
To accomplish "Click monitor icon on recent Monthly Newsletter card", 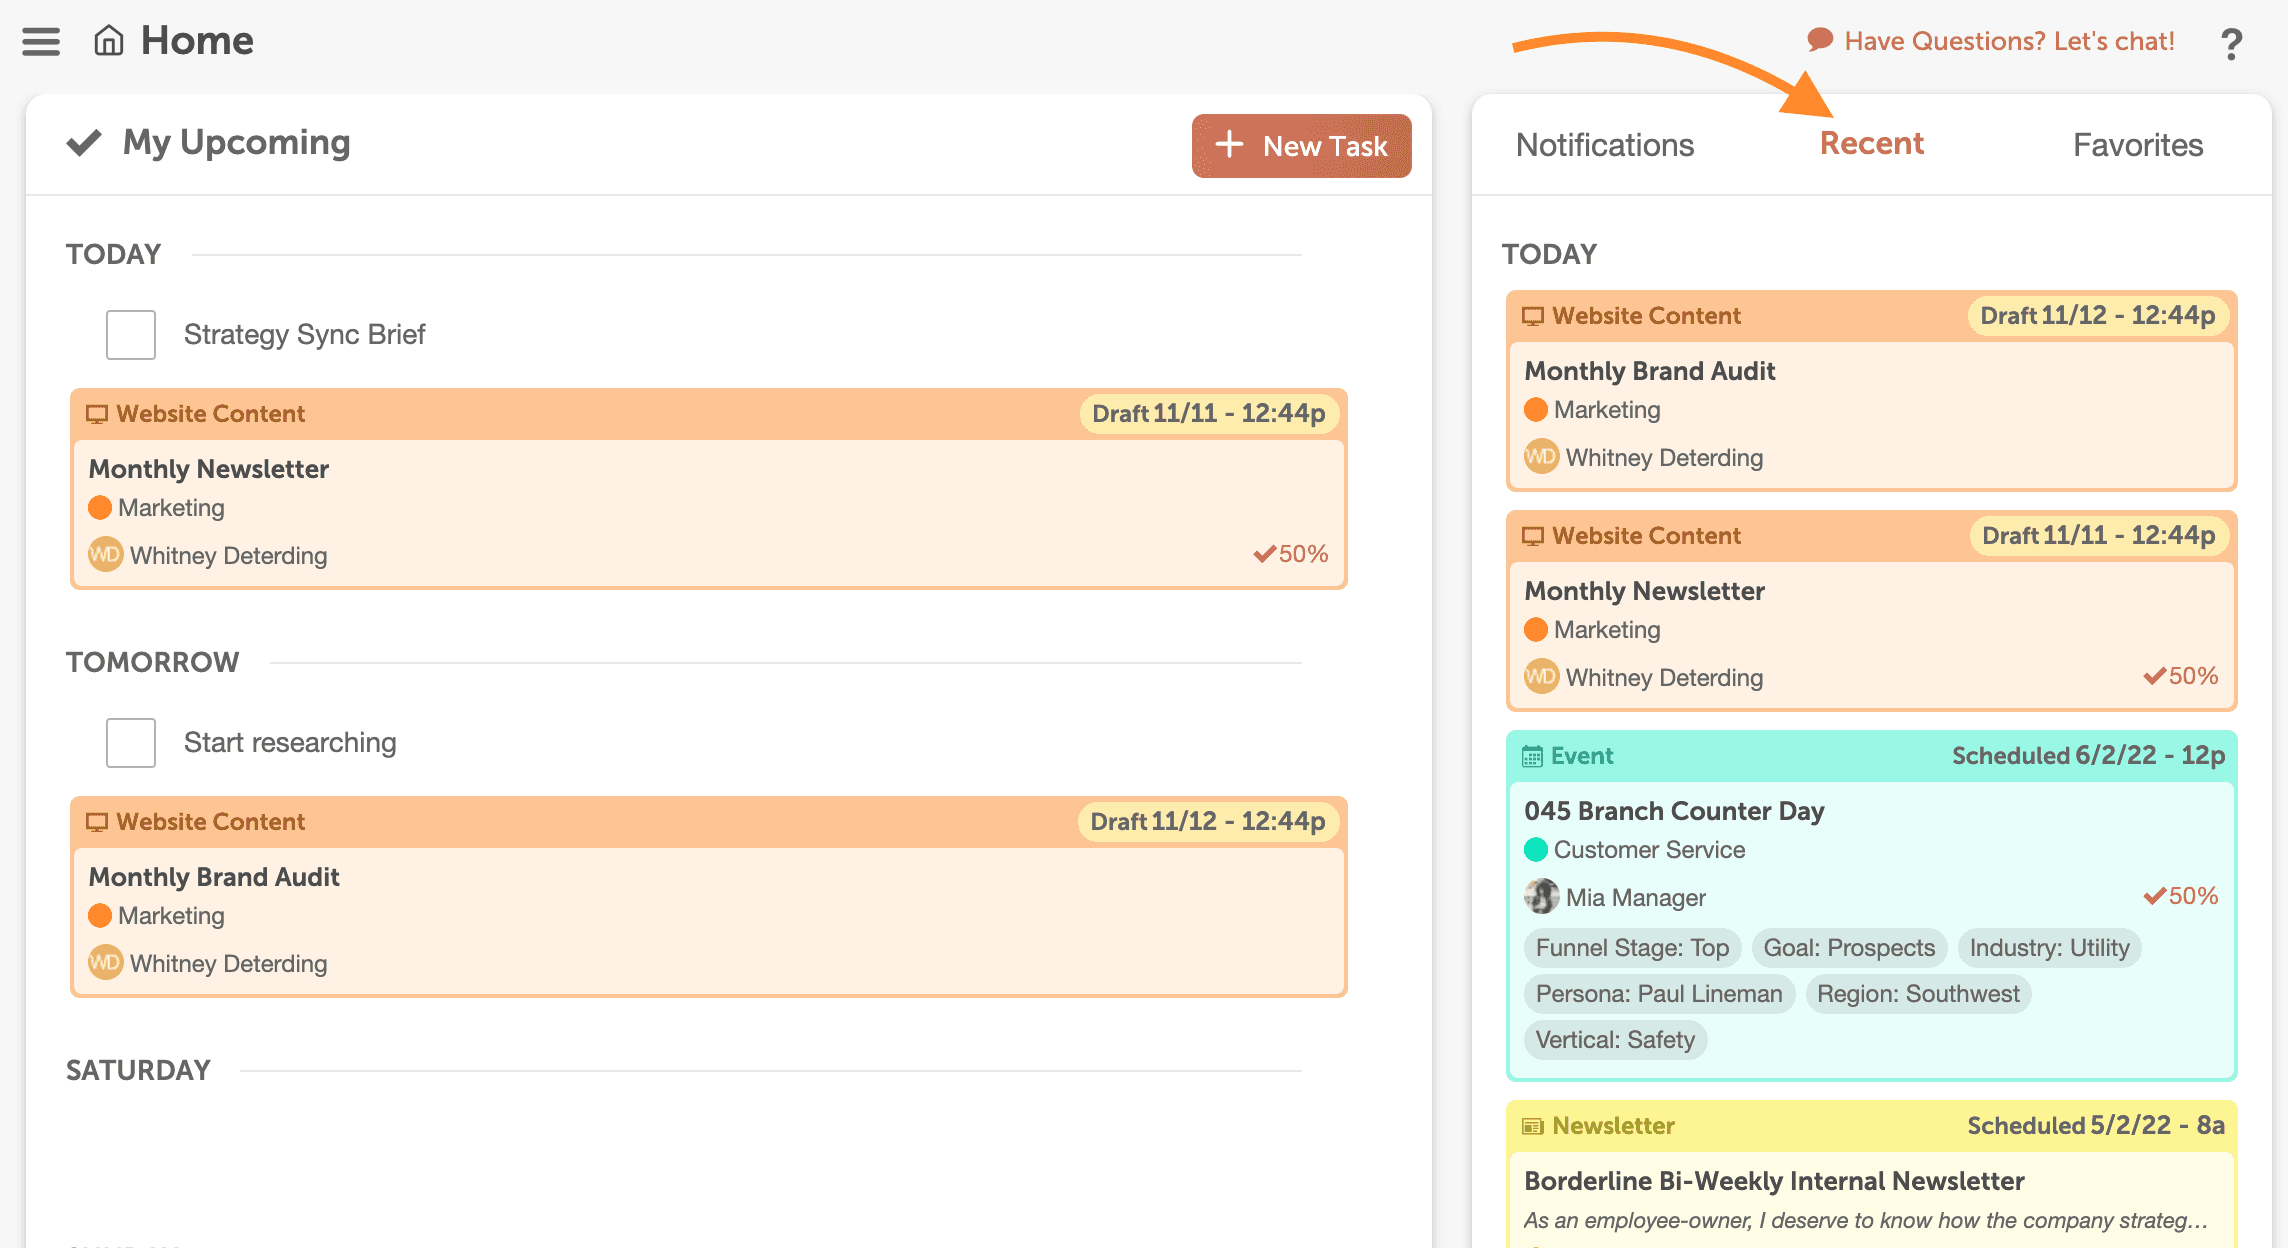I will [x=1533, y=536].
